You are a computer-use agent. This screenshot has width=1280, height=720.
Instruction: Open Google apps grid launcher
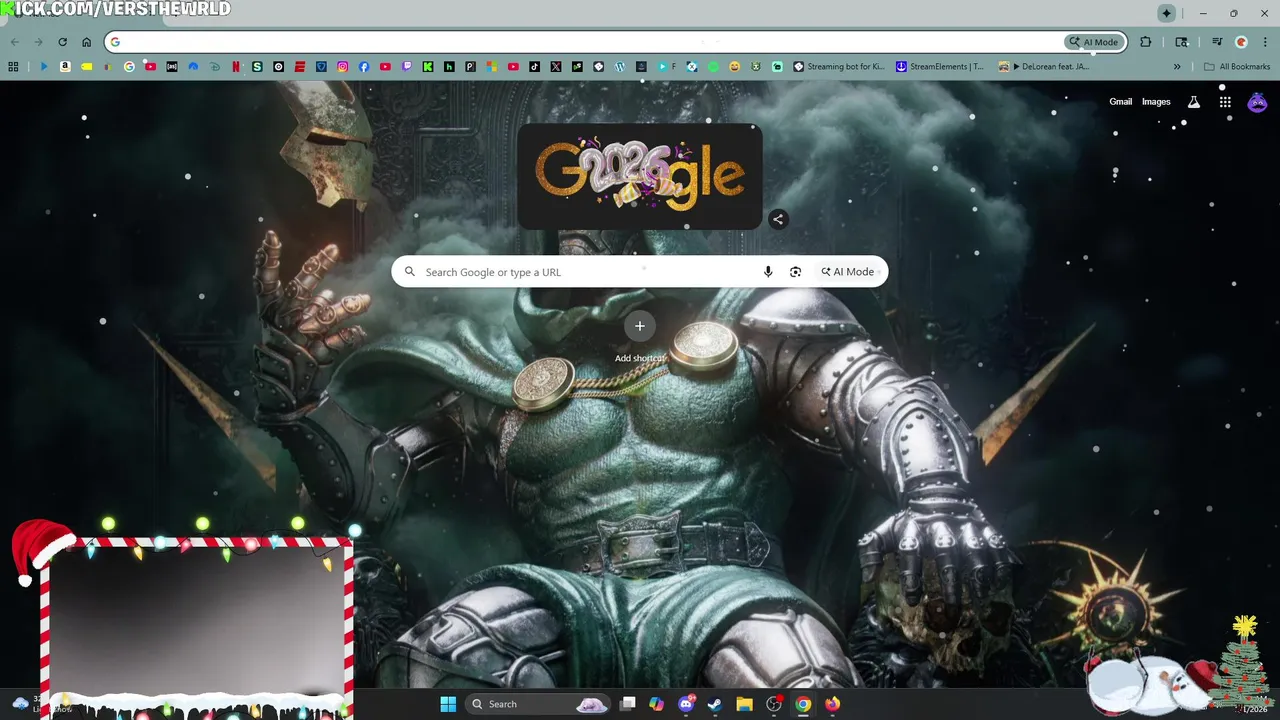pos(1225,102)
